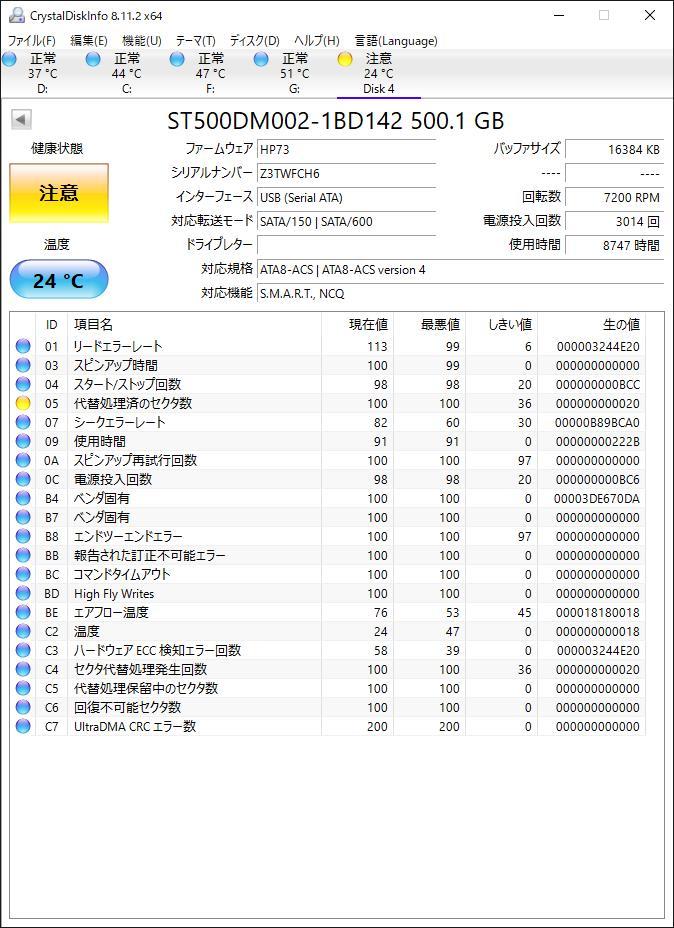
Task: Click the buffer size field 16384 KB
Action: 614,149
